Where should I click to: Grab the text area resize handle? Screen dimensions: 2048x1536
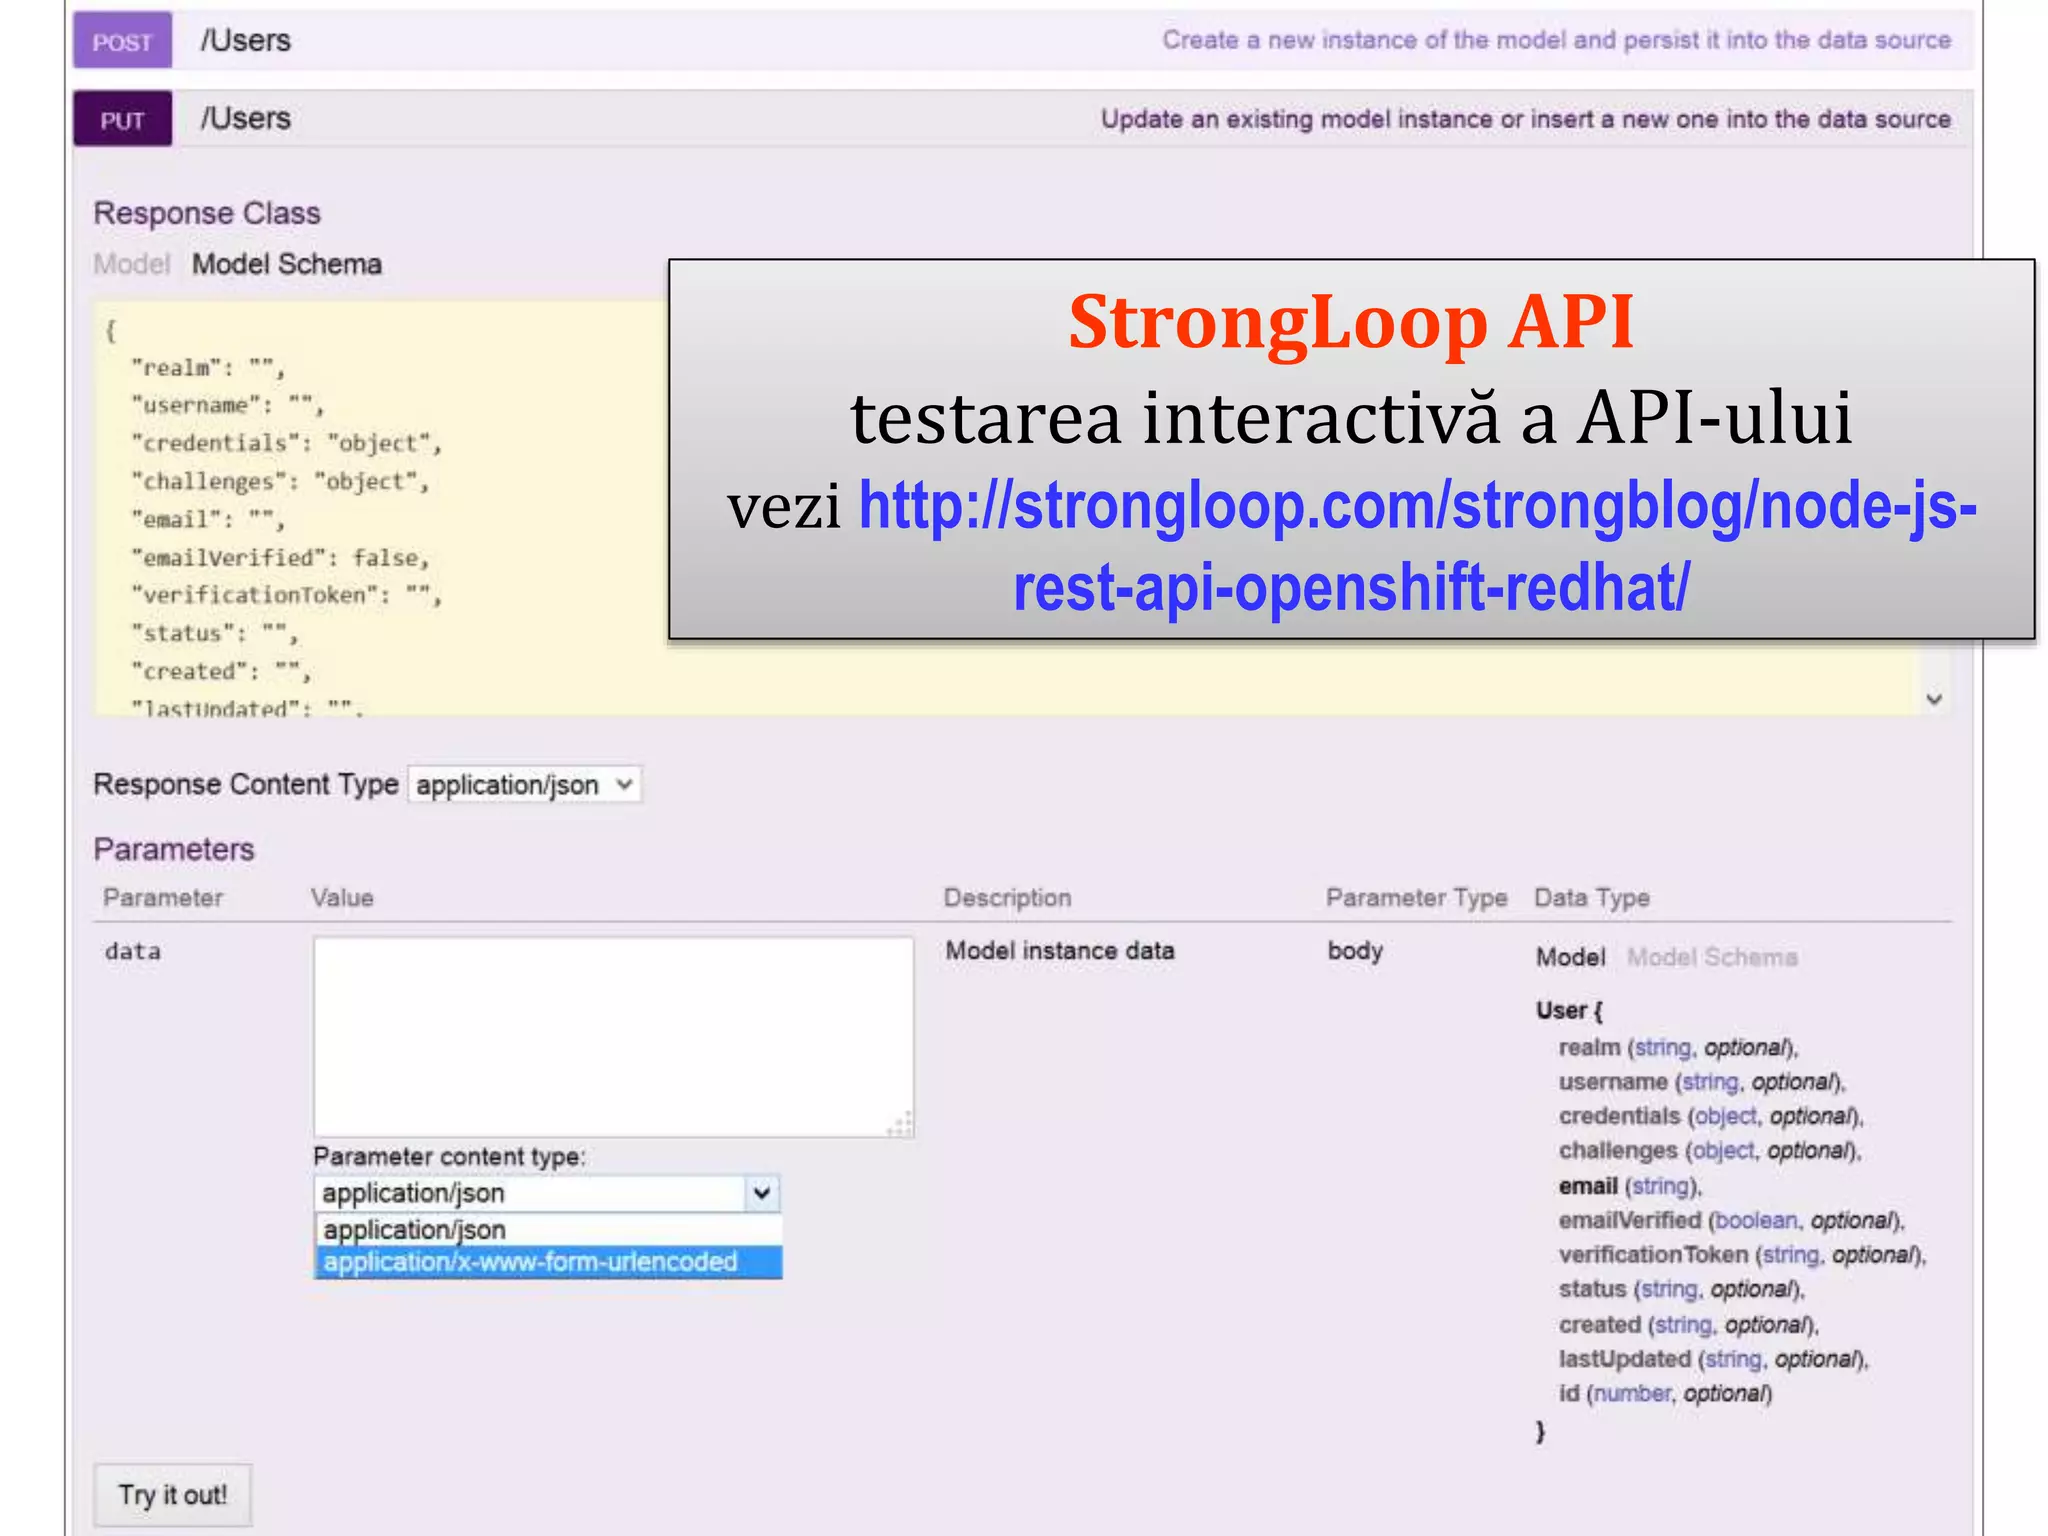(902, 1125)
